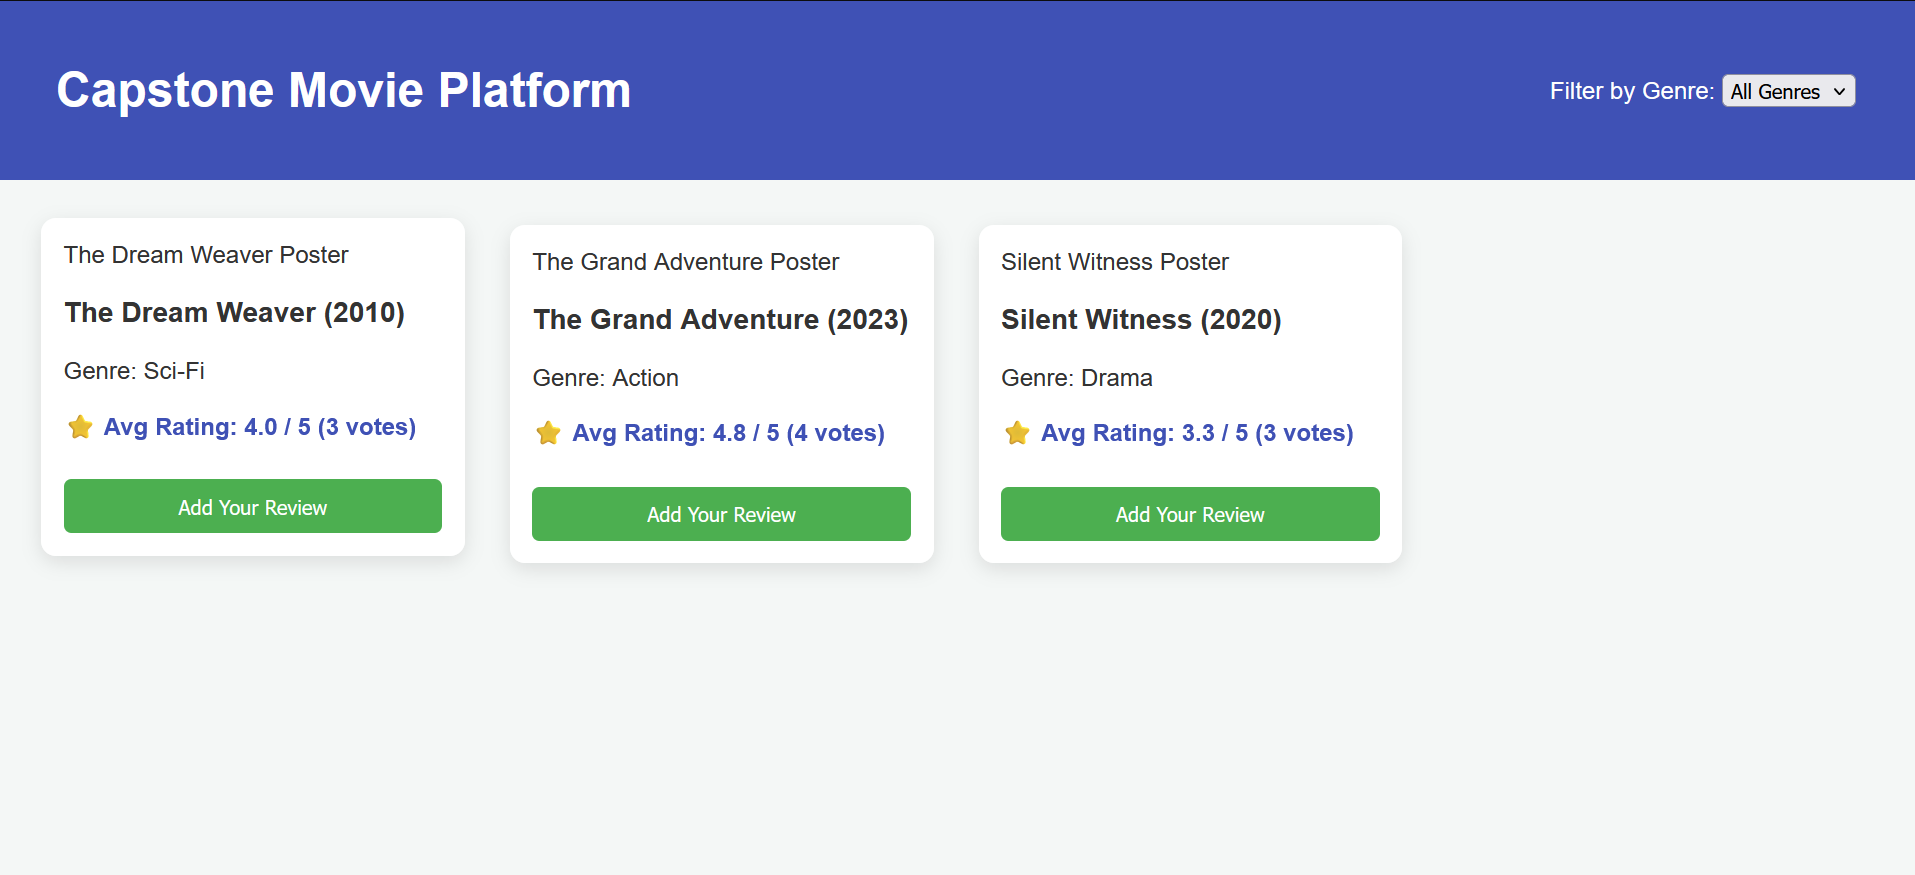Click the dropdown chevron arrow in genre filter
The width and height of the screenshot is (1915, 875).
pyautogui.click(x=1839, y=91)
